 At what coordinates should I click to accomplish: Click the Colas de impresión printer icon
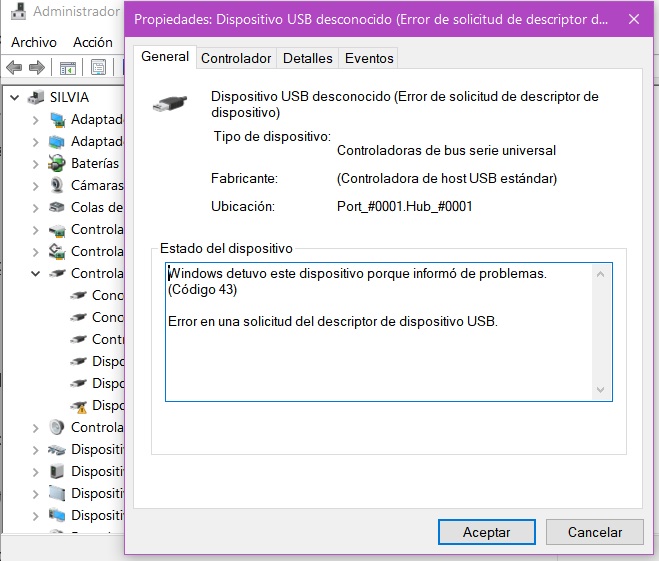click(x=58, y=207)
